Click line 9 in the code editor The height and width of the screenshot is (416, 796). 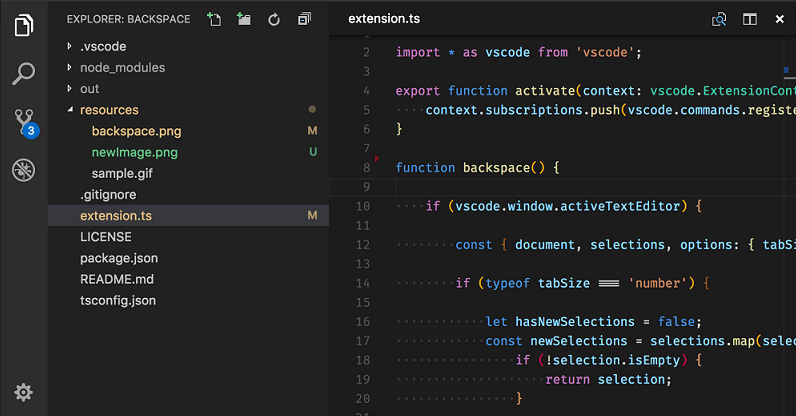[x=560, y=187]
